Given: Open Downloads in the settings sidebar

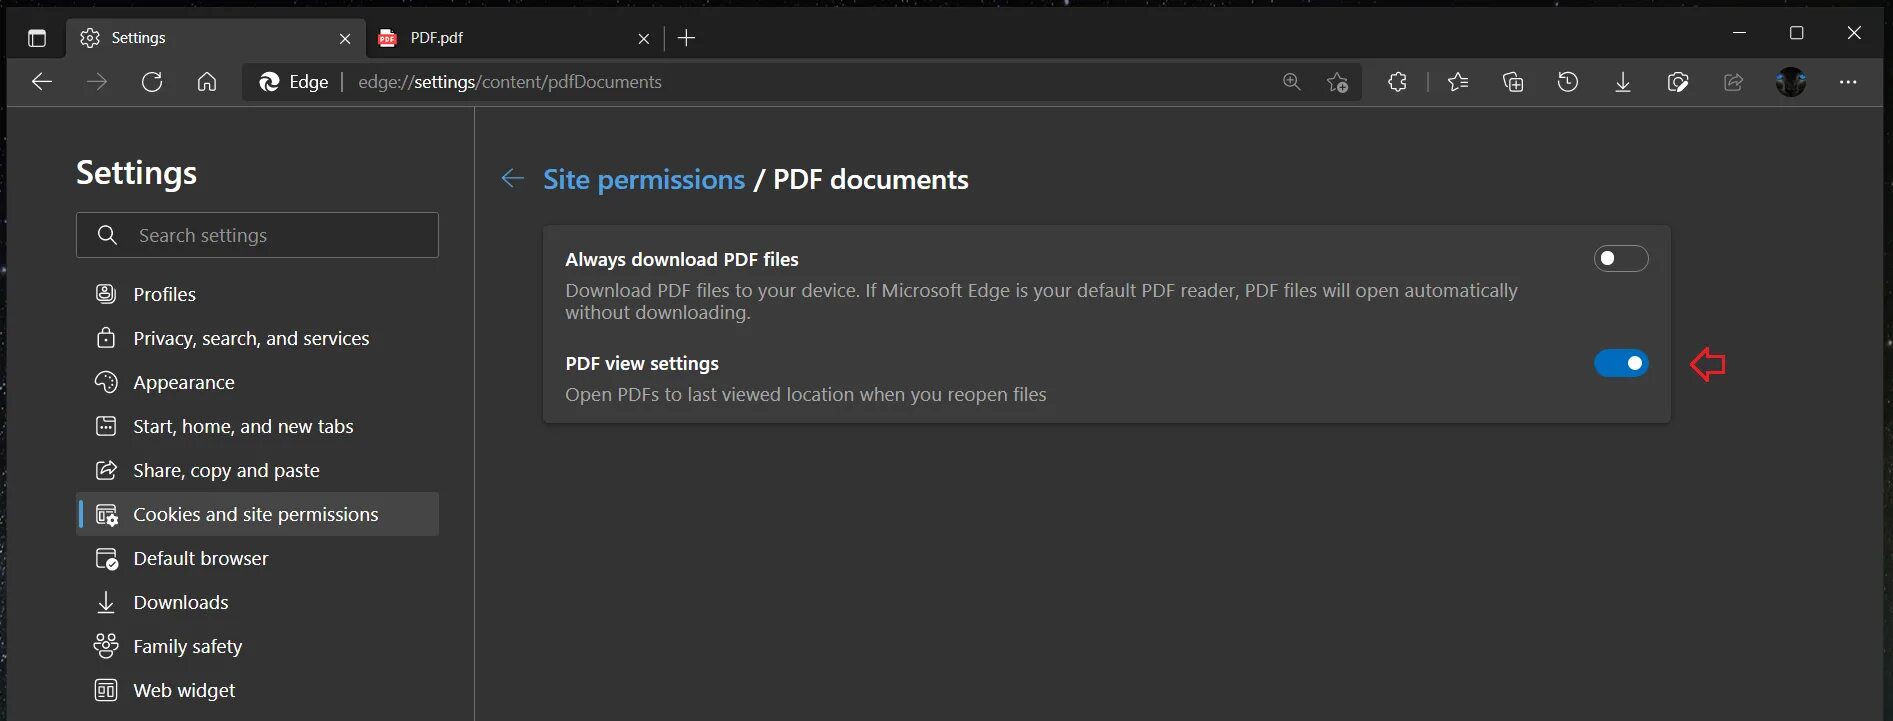Looking at the screenshot, I should [181, 602].
